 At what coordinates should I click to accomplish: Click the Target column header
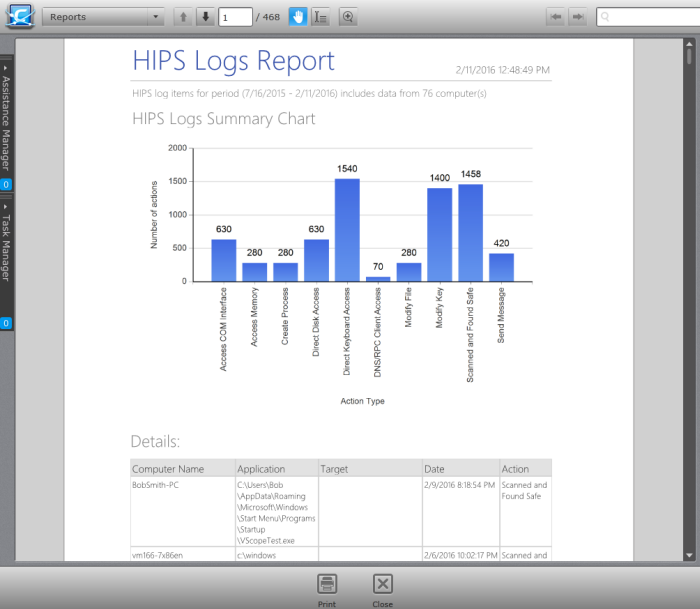(x=371, y=469)
